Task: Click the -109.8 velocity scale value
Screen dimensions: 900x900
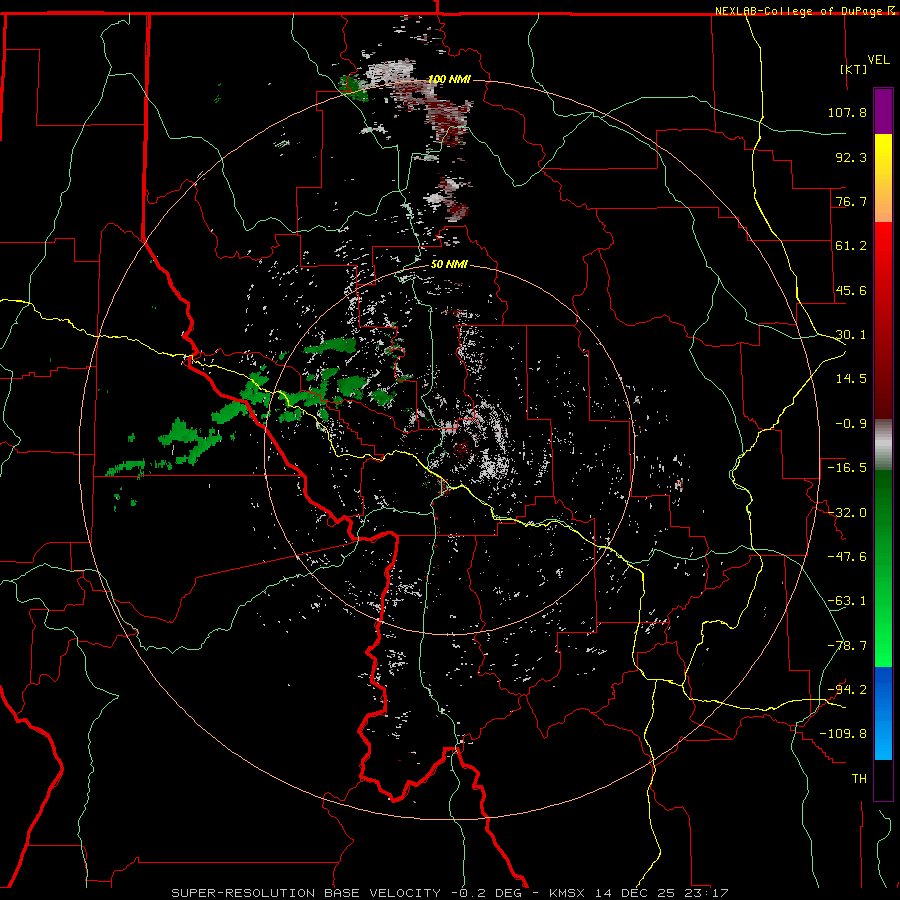Action: (x=843, y=734)
